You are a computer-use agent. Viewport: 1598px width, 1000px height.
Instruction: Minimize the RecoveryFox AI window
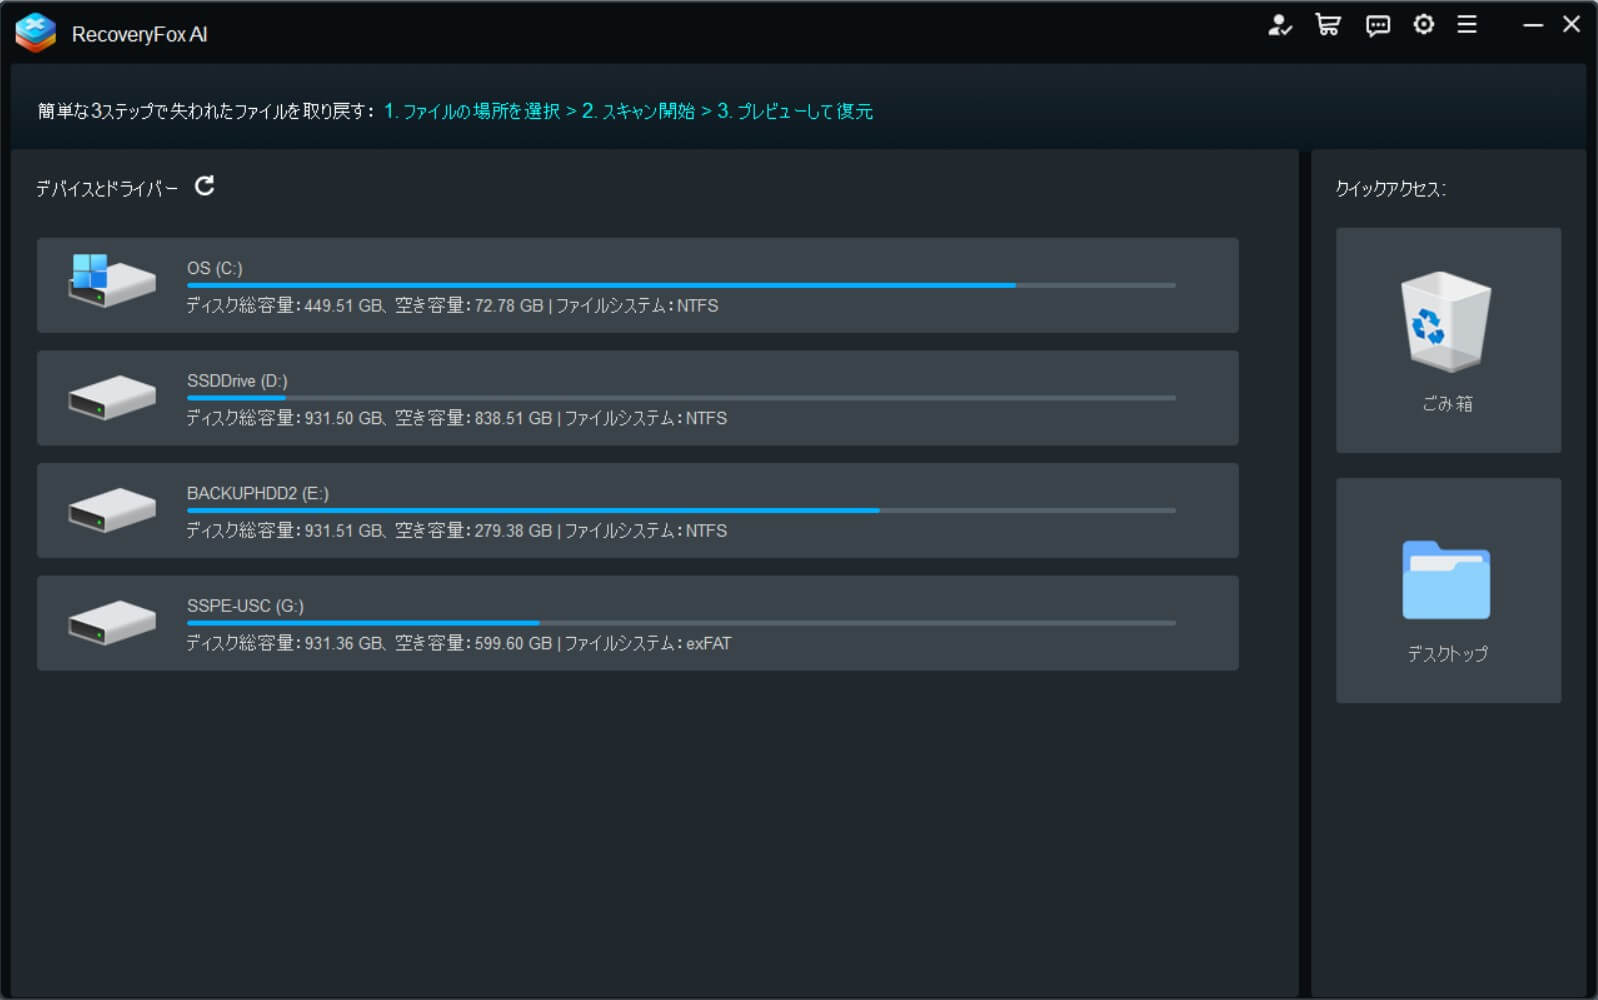[x=1532, y=25]
